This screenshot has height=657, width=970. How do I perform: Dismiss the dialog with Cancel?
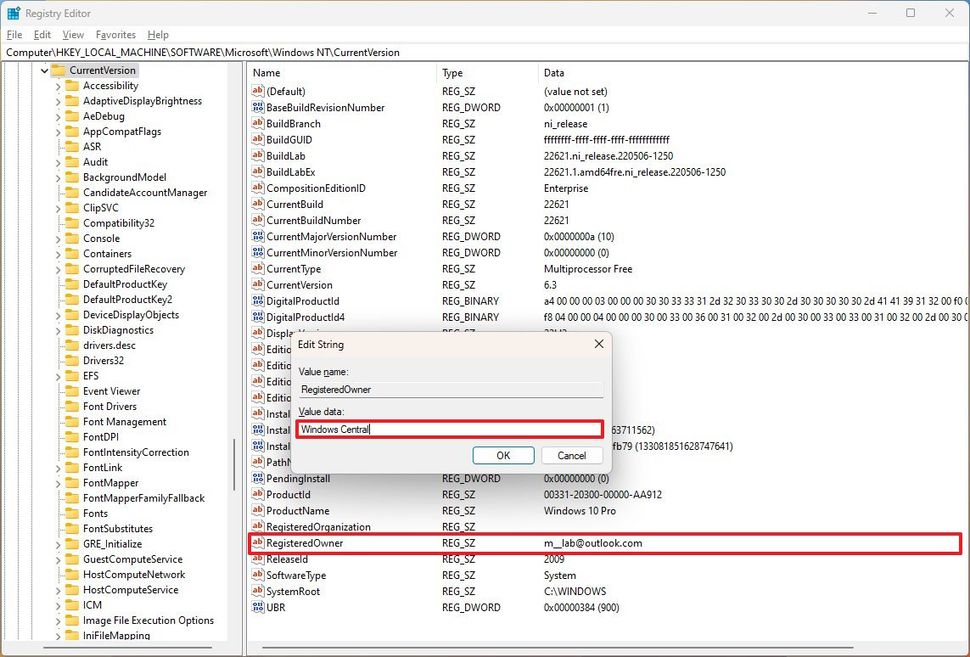coord(571,455)
